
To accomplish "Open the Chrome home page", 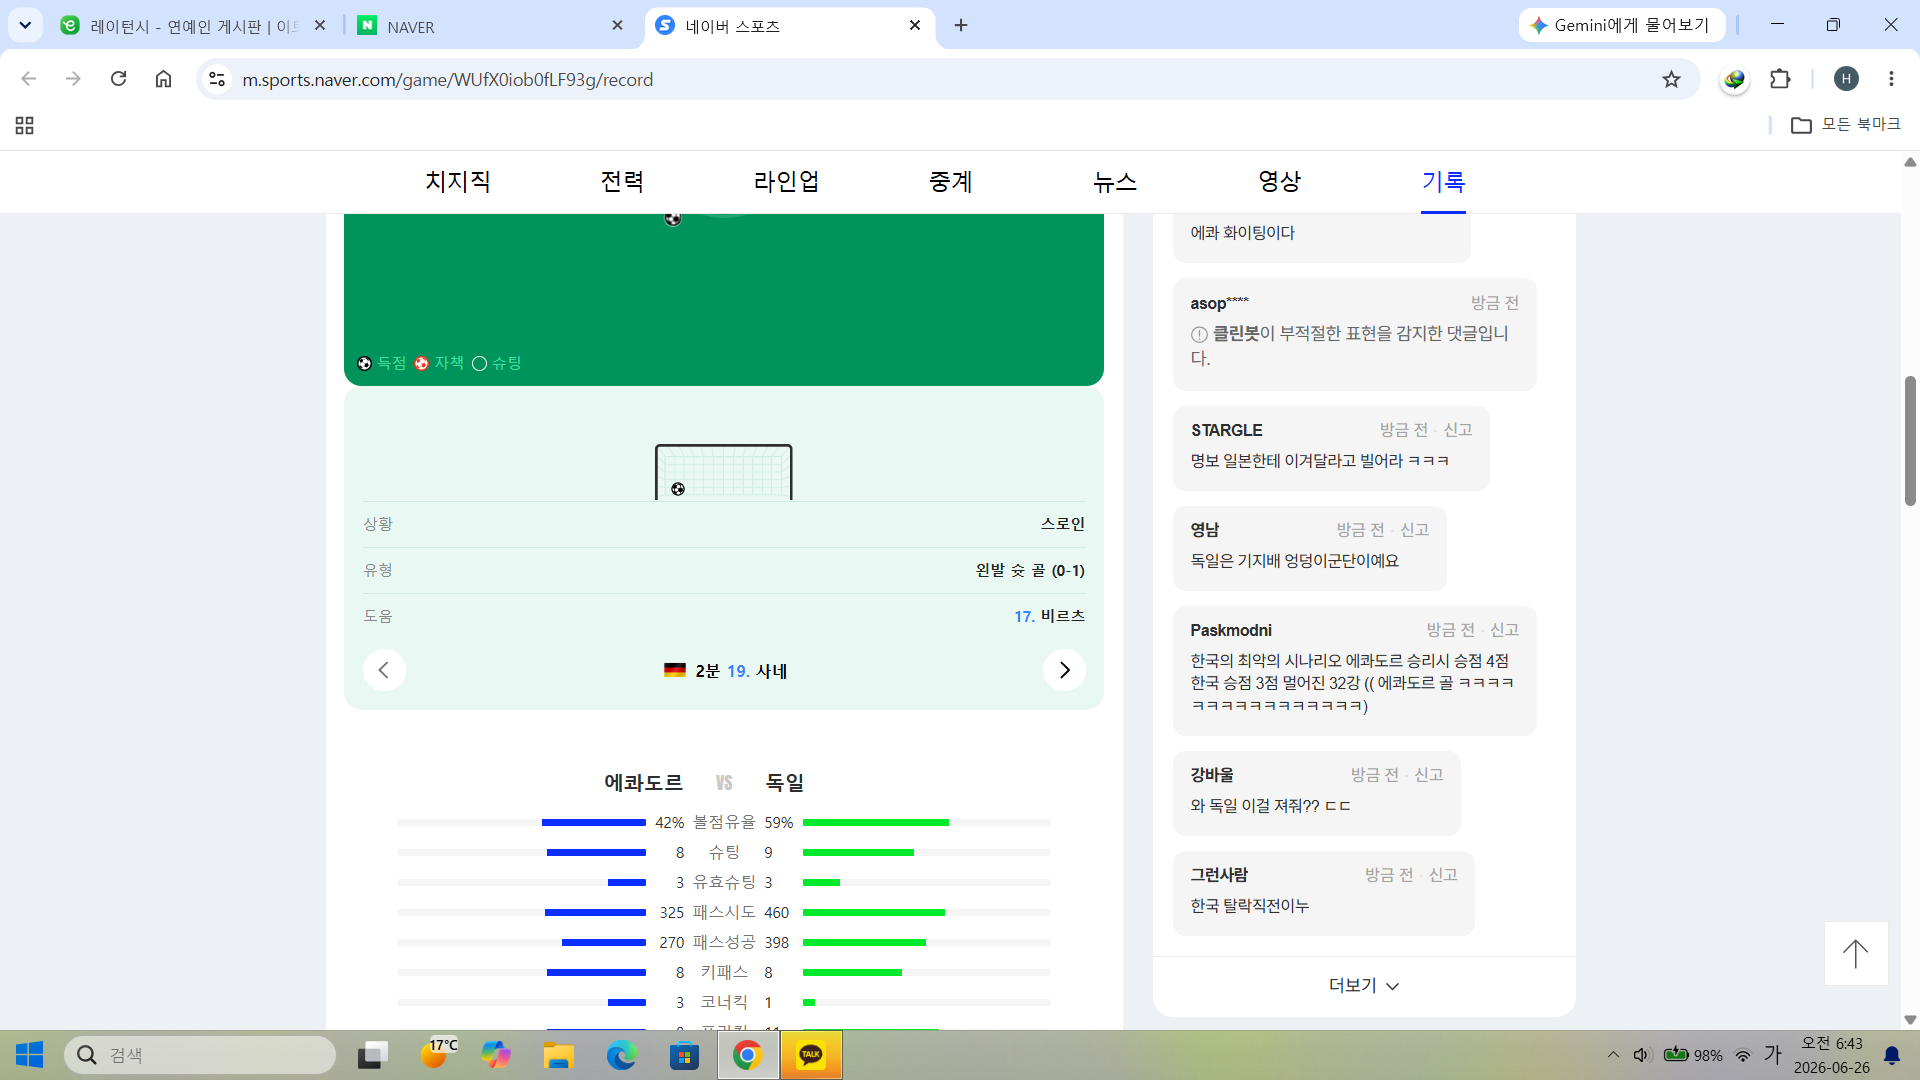I will (x=163, y=79).
